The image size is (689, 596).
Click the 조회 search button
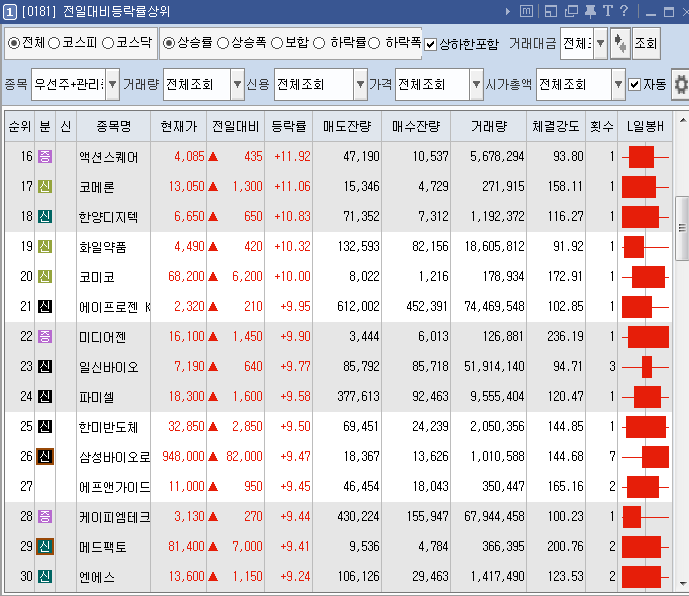tap(646, 43)
